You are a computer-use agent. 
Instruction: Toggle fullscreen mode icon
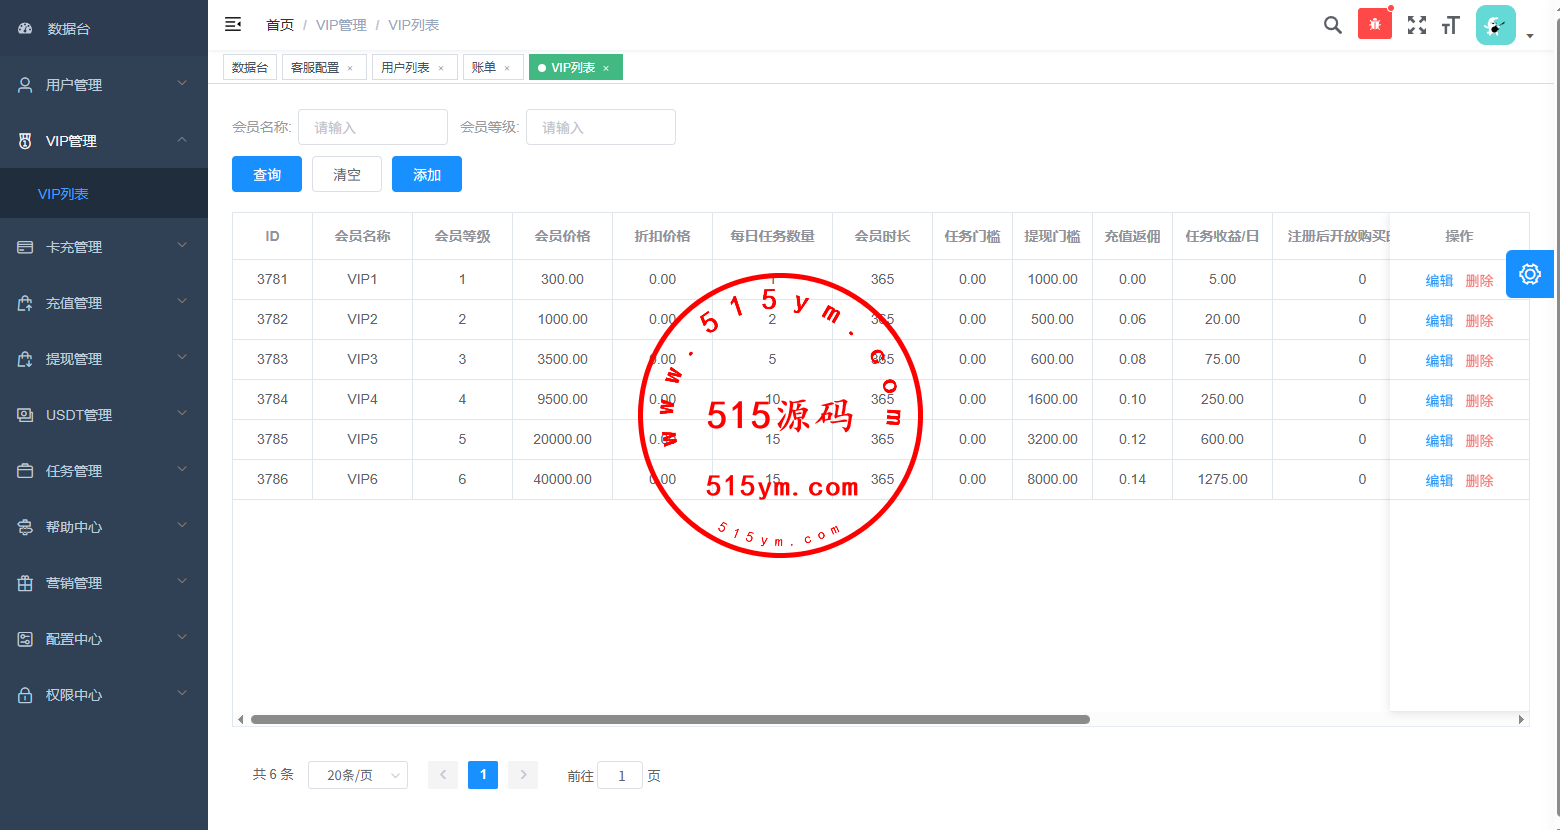(x=1416, y=25)
